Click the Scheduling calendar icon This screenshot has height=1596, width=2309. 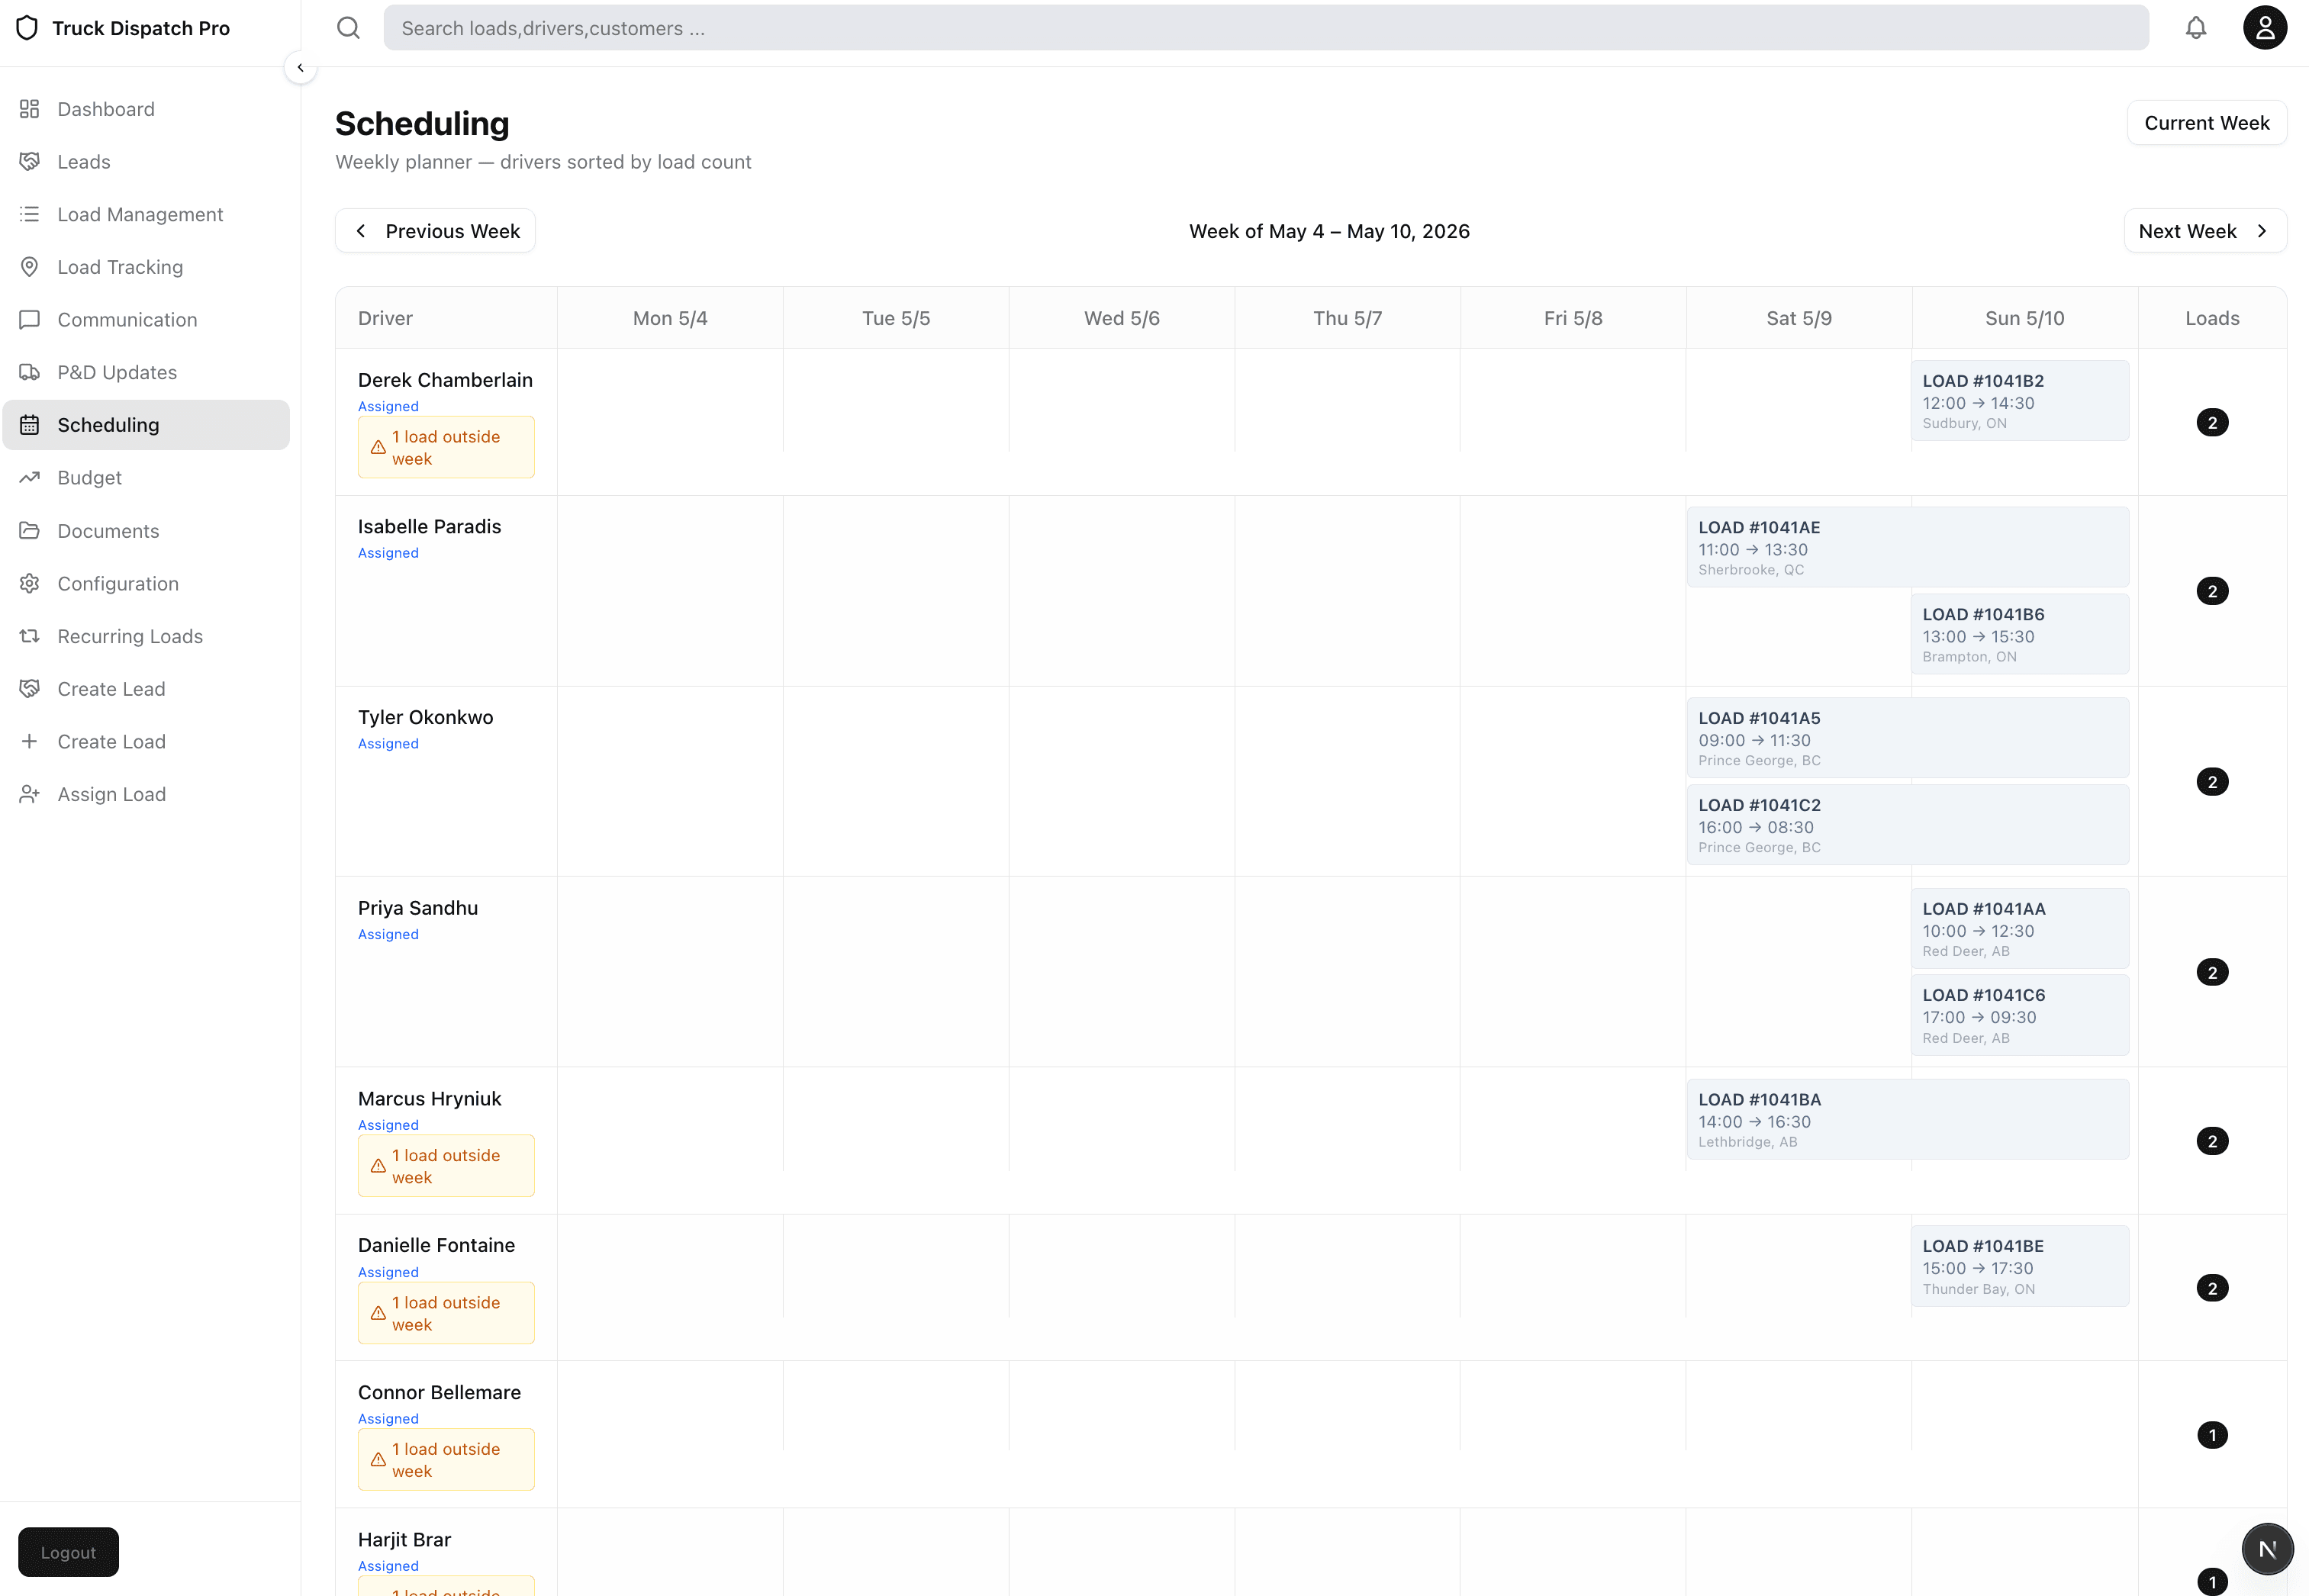tap(30, 425)
